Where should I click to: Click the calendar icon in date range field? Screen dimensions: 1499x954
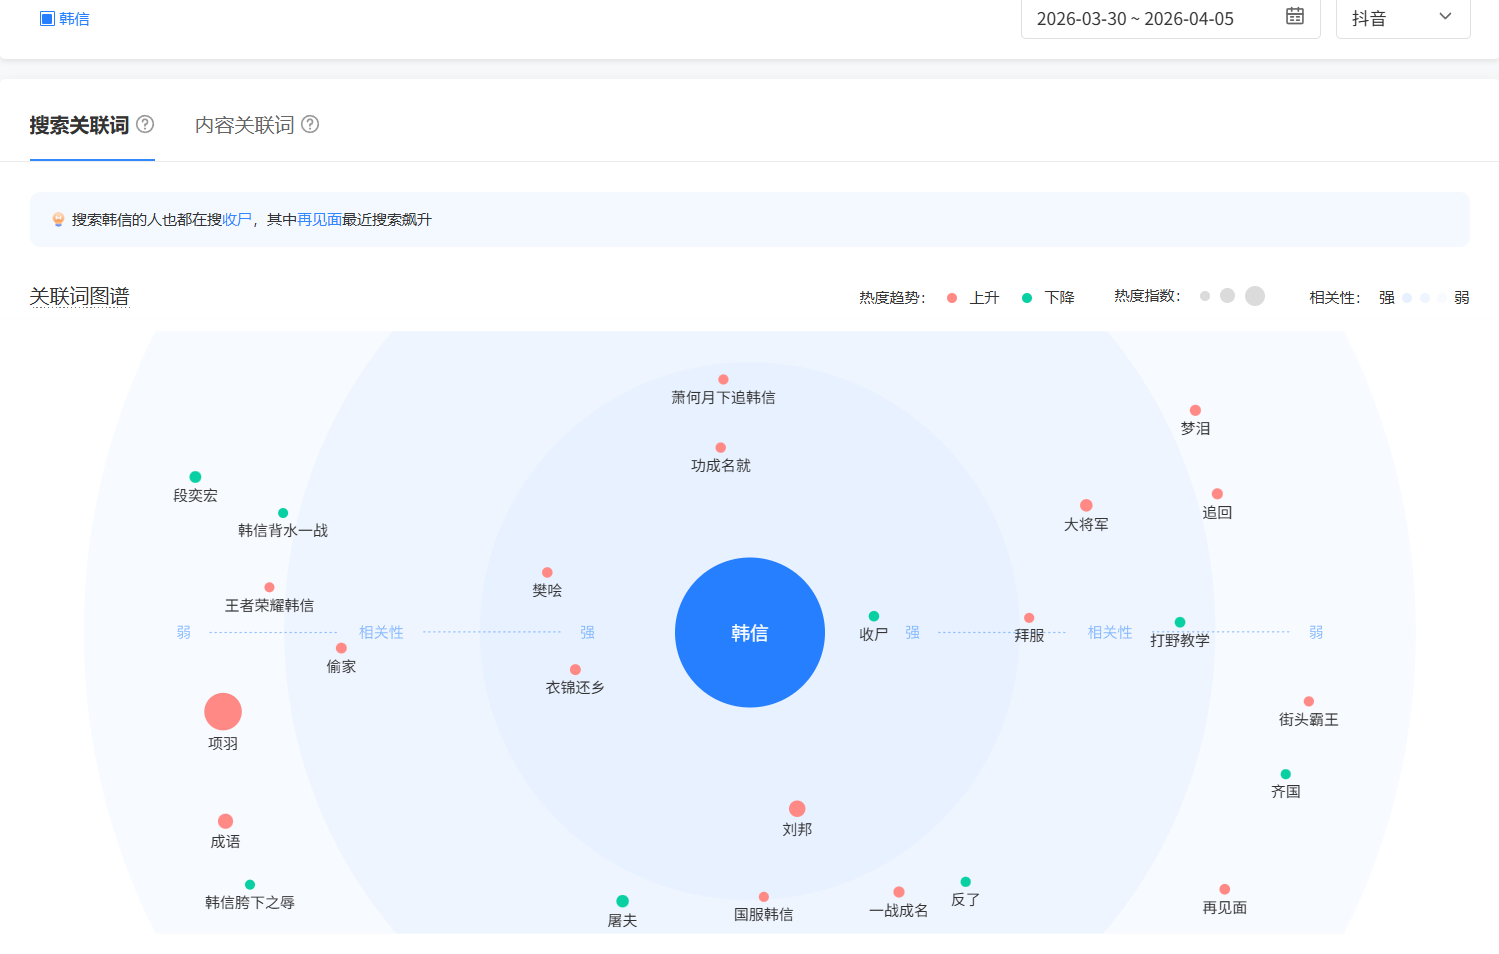[1295, 16]
